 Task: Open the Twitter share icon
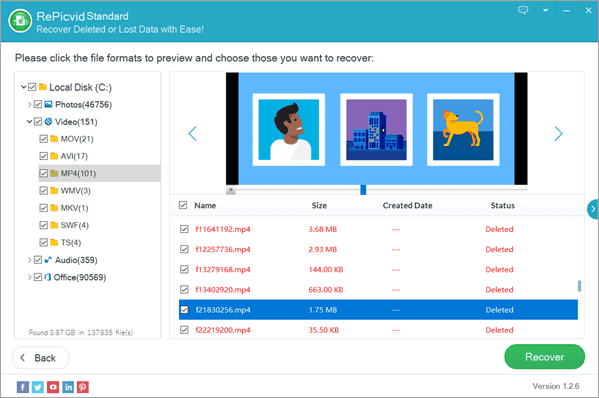pos(38,387)
